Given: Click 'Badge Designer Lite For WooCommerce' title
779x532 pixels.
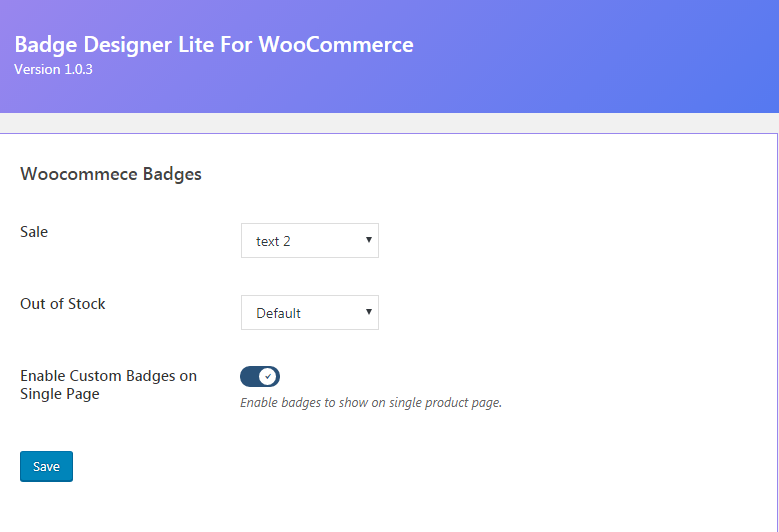Looking at the screenshot, I should pyautogui.click(x=214, y=45).
